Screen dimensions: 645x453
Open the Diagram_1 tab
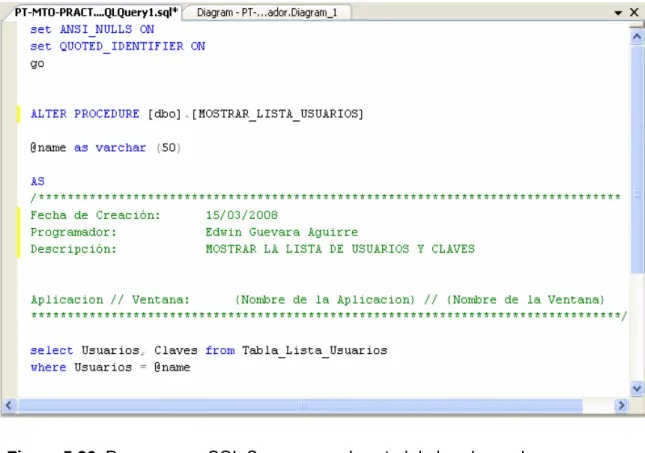pos(267,13)
